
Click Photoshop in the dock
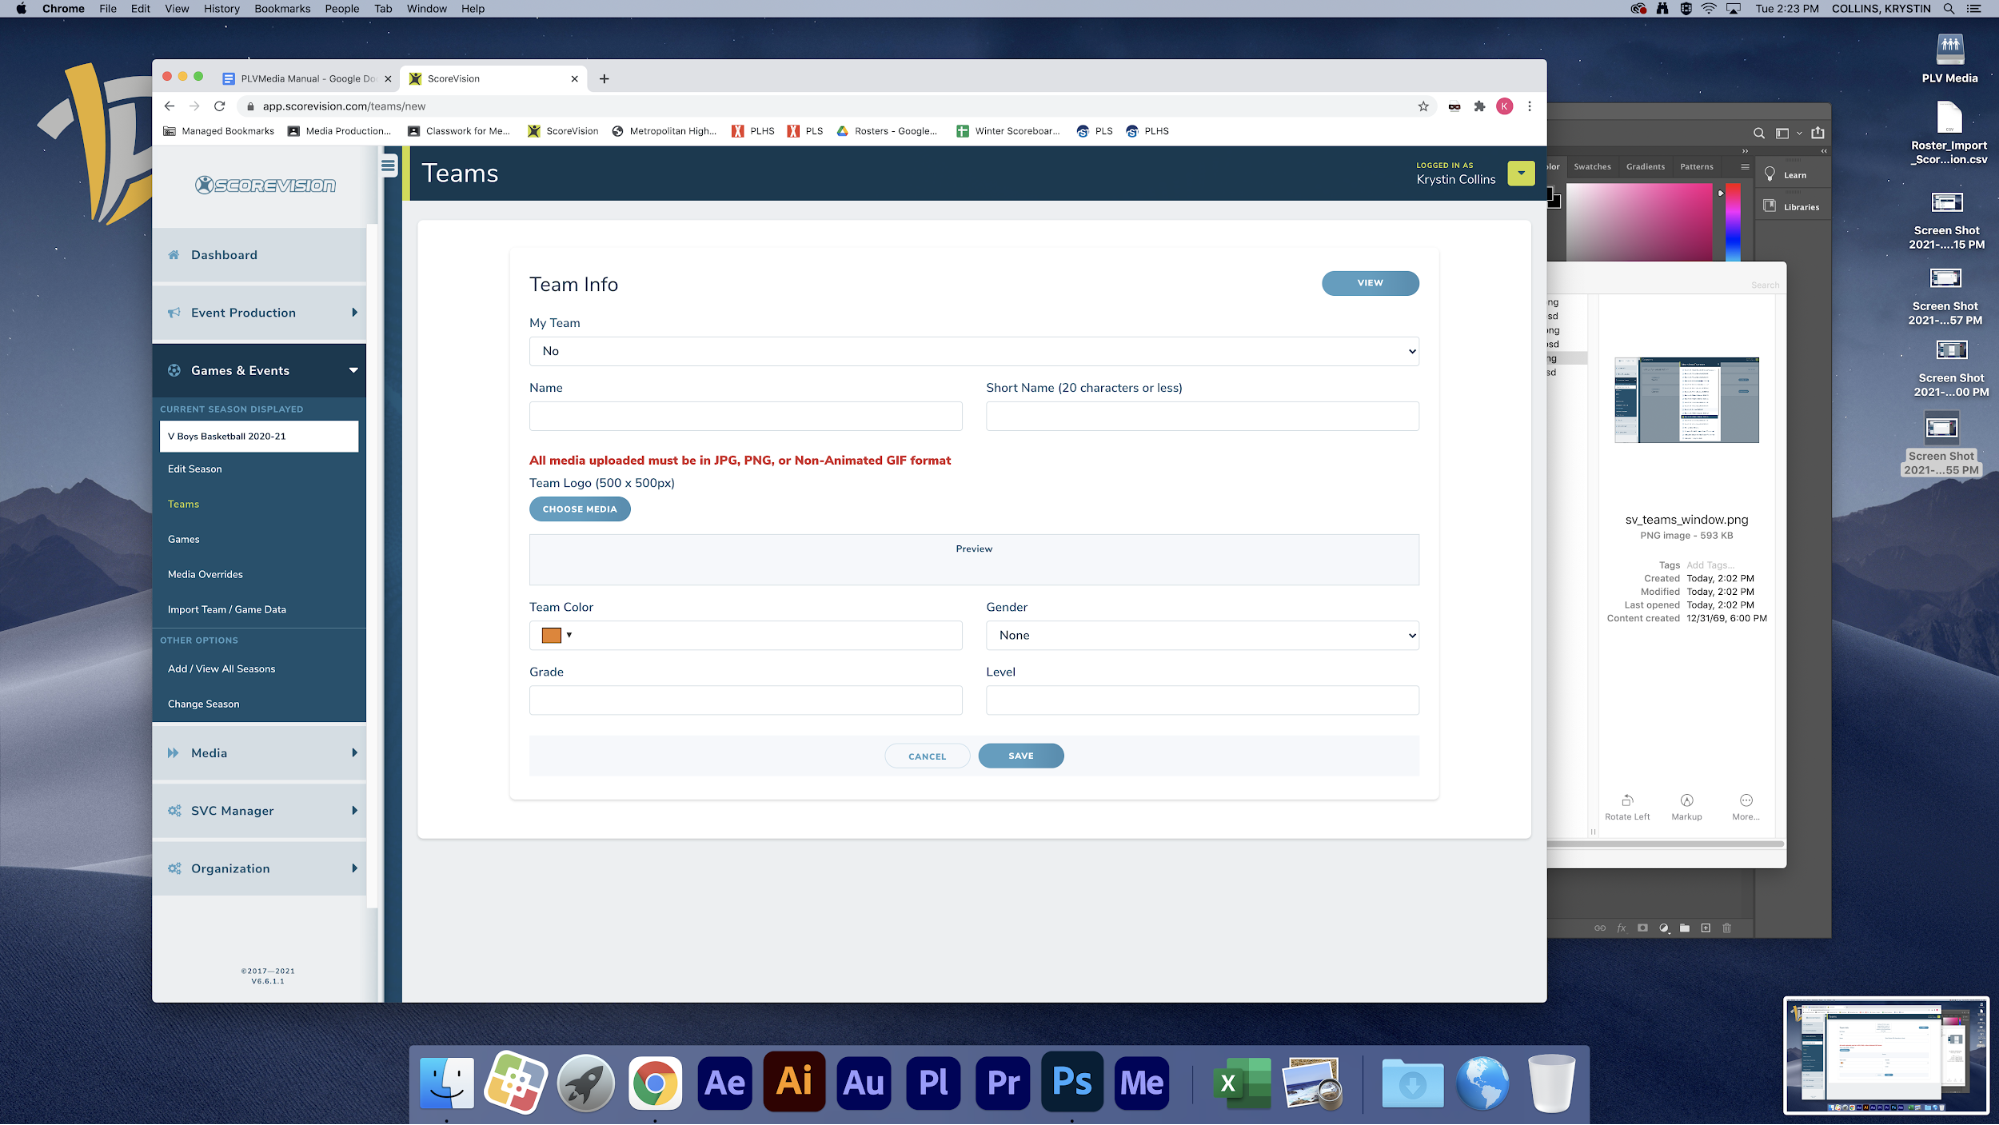click(x=1072, y=1082)
